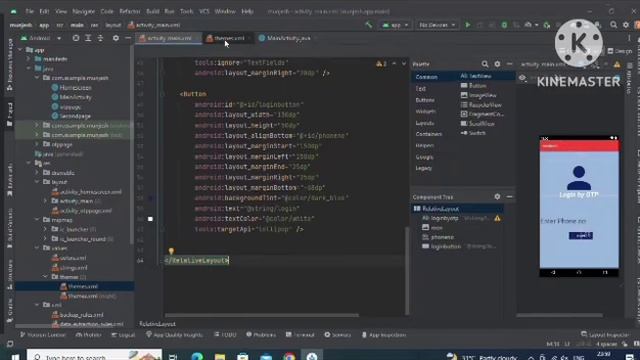Minimize the Component Tree panel

[x=509, y=197]
